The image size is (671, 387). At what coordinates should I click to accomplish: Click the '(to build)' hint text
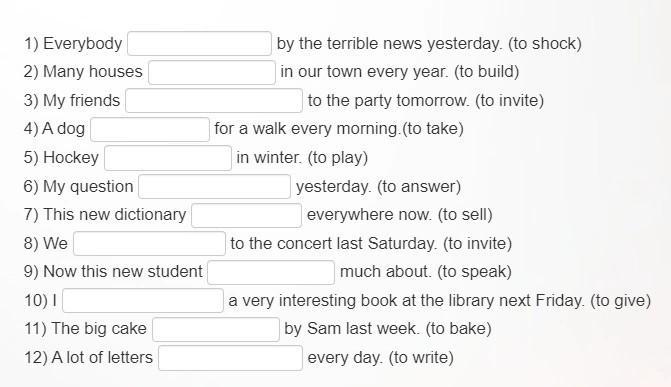[x=487, y=72]
